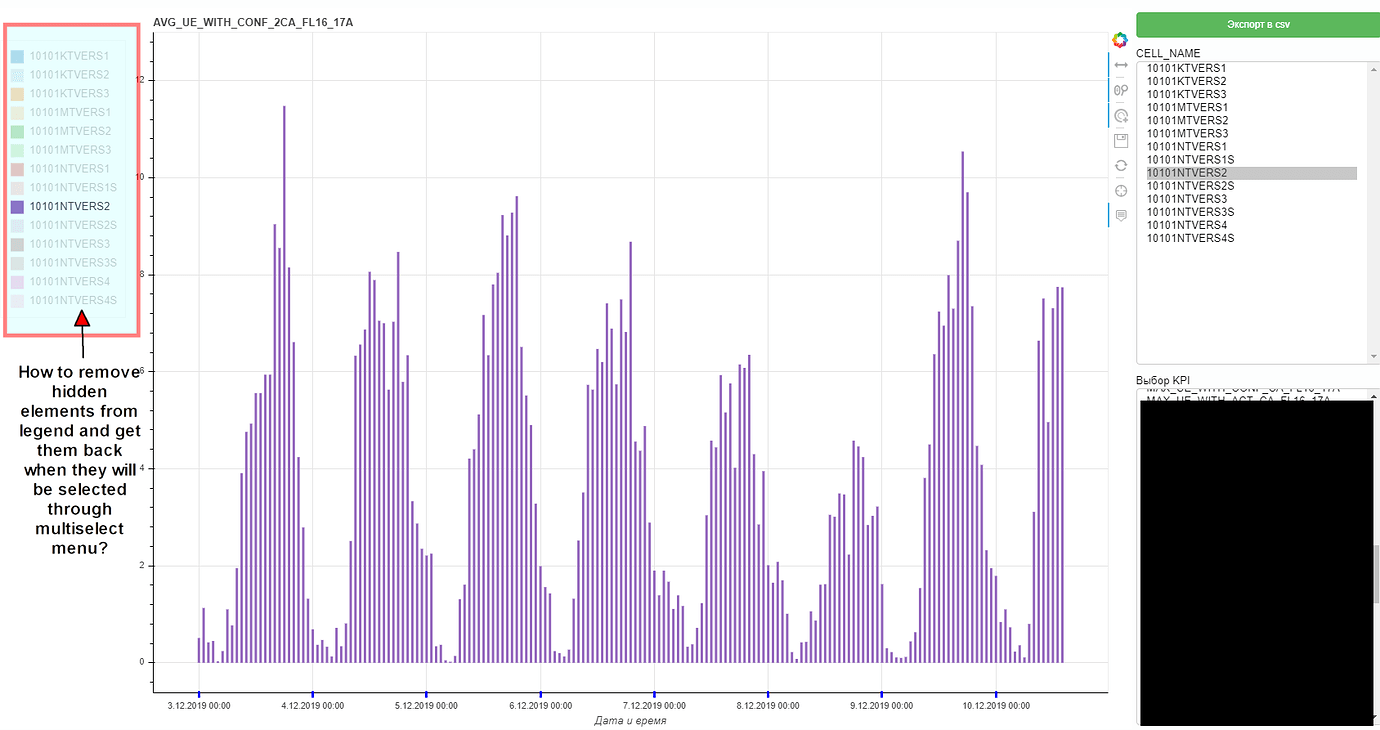This screenshot has height=730, width=1380.
Task: Activate the horizontal pan tool
Action: point(1121,65)
